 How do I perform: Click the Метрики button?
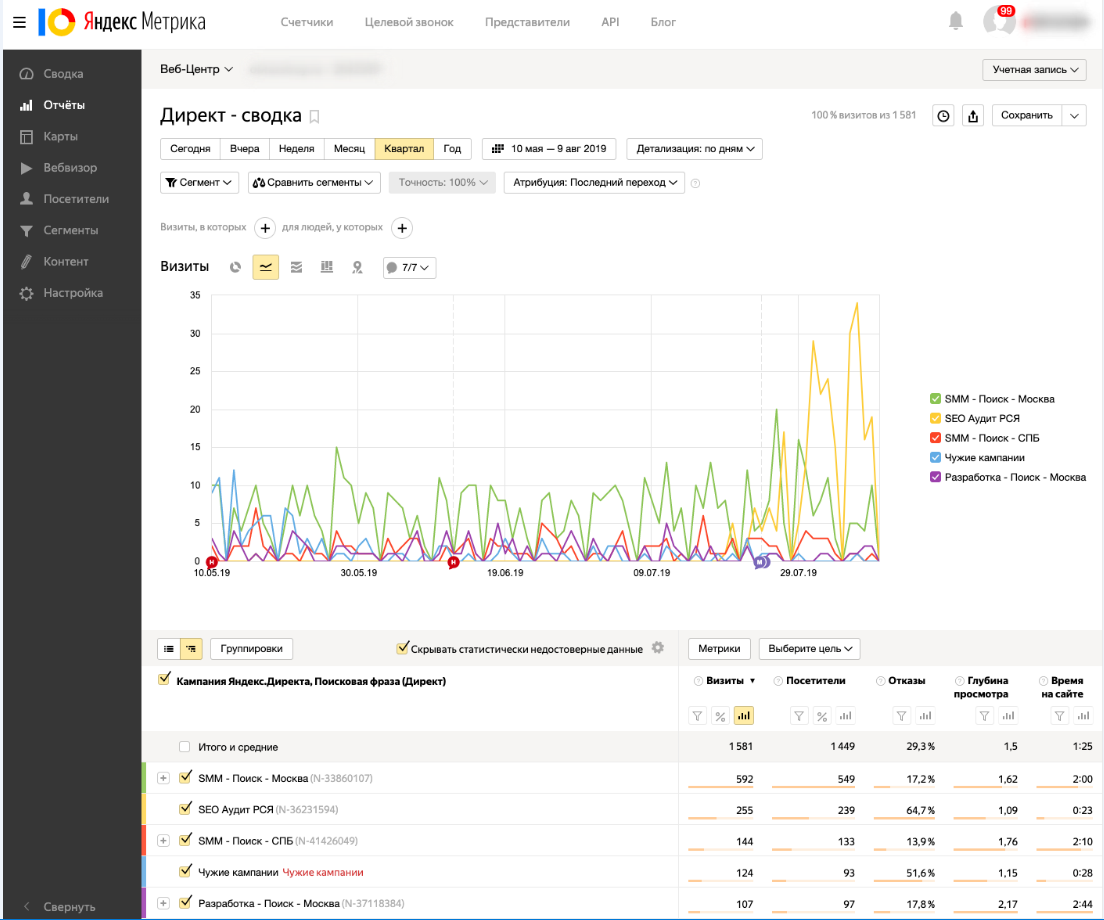click(719, 649)
